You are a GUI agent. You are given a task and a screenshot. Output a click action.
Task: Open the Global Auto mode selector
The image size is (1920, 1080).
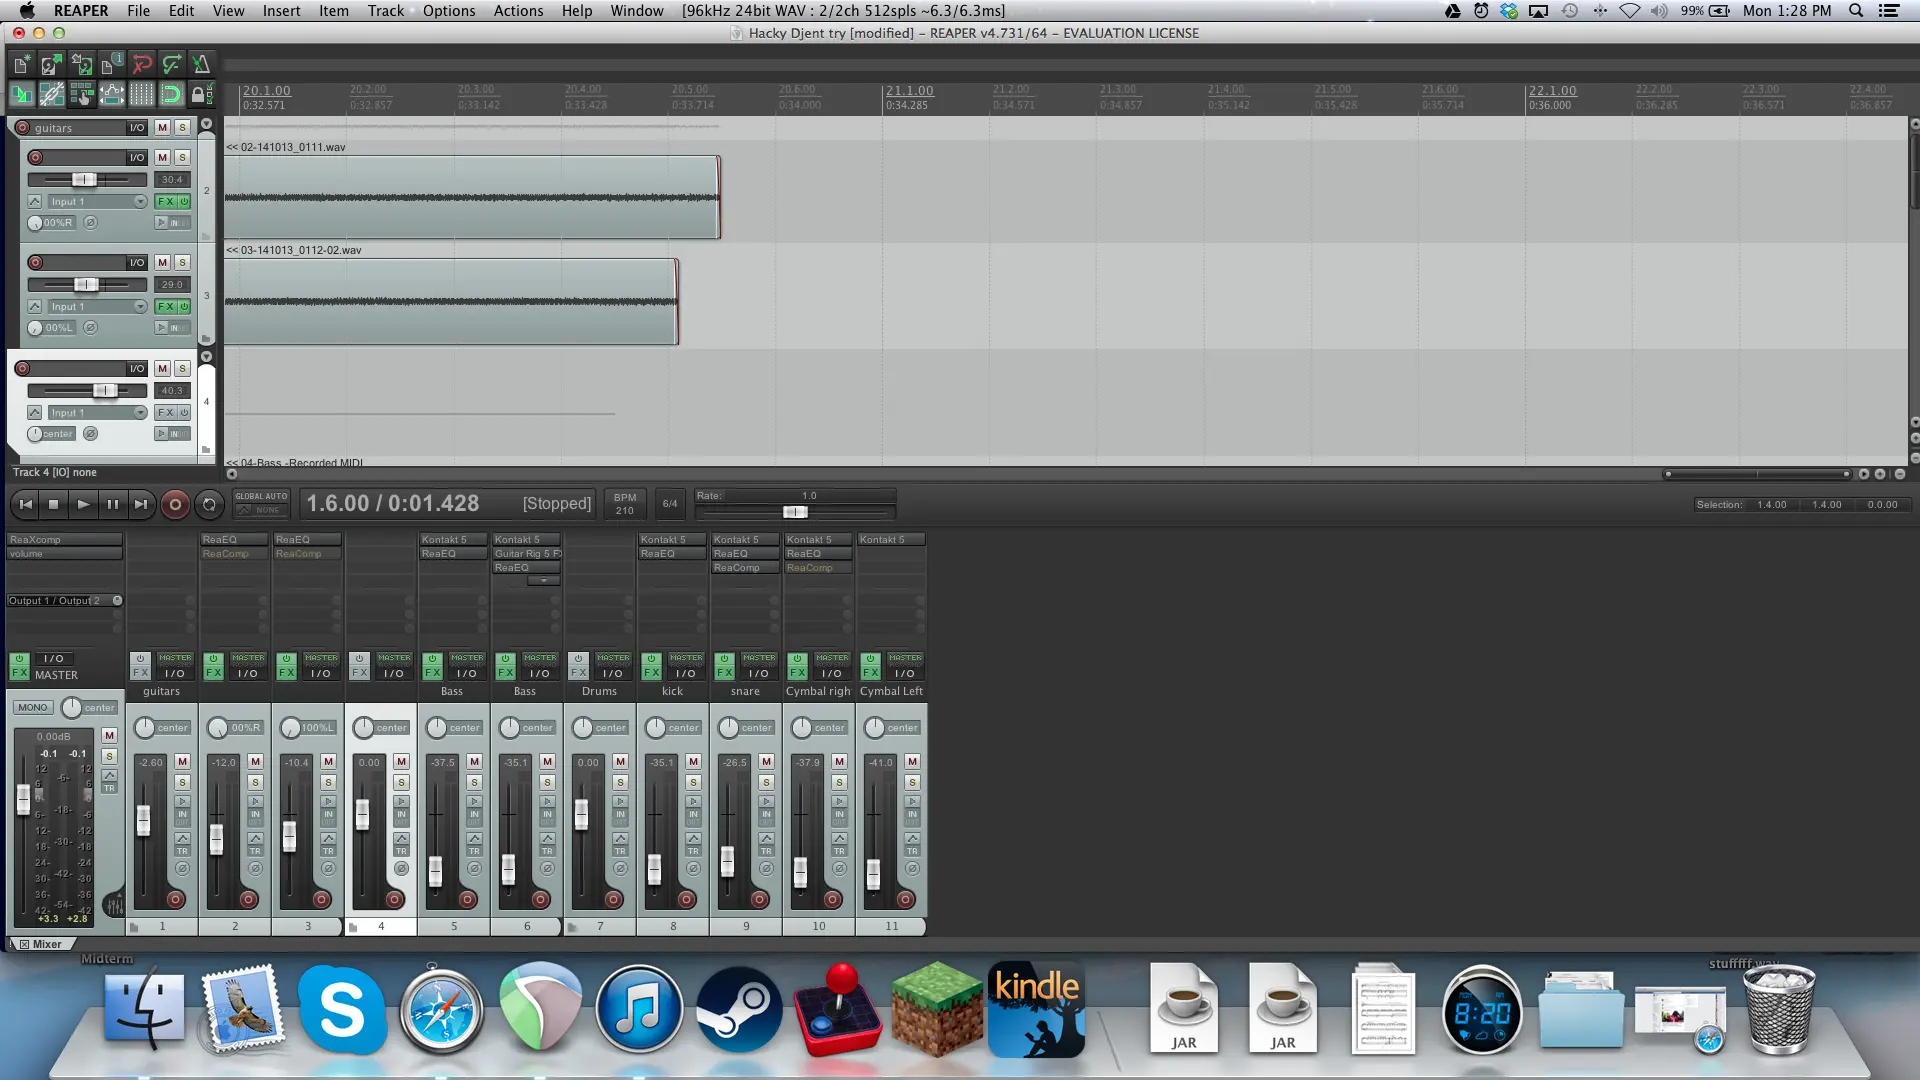coord(262,503)
